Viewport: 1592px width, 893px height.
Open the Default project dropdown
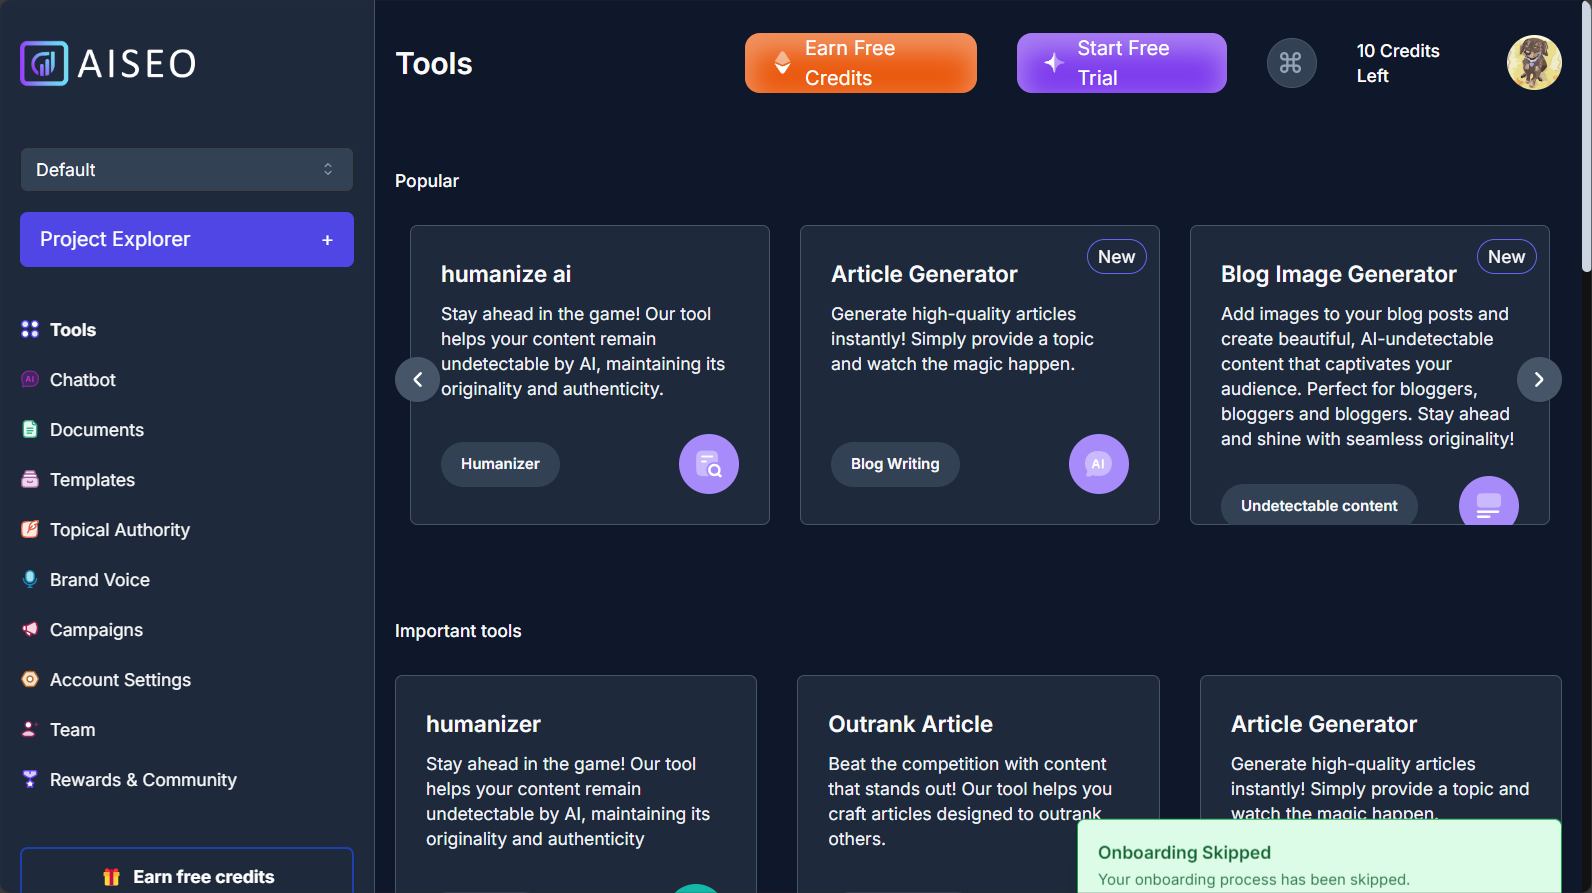coord(187,170)
